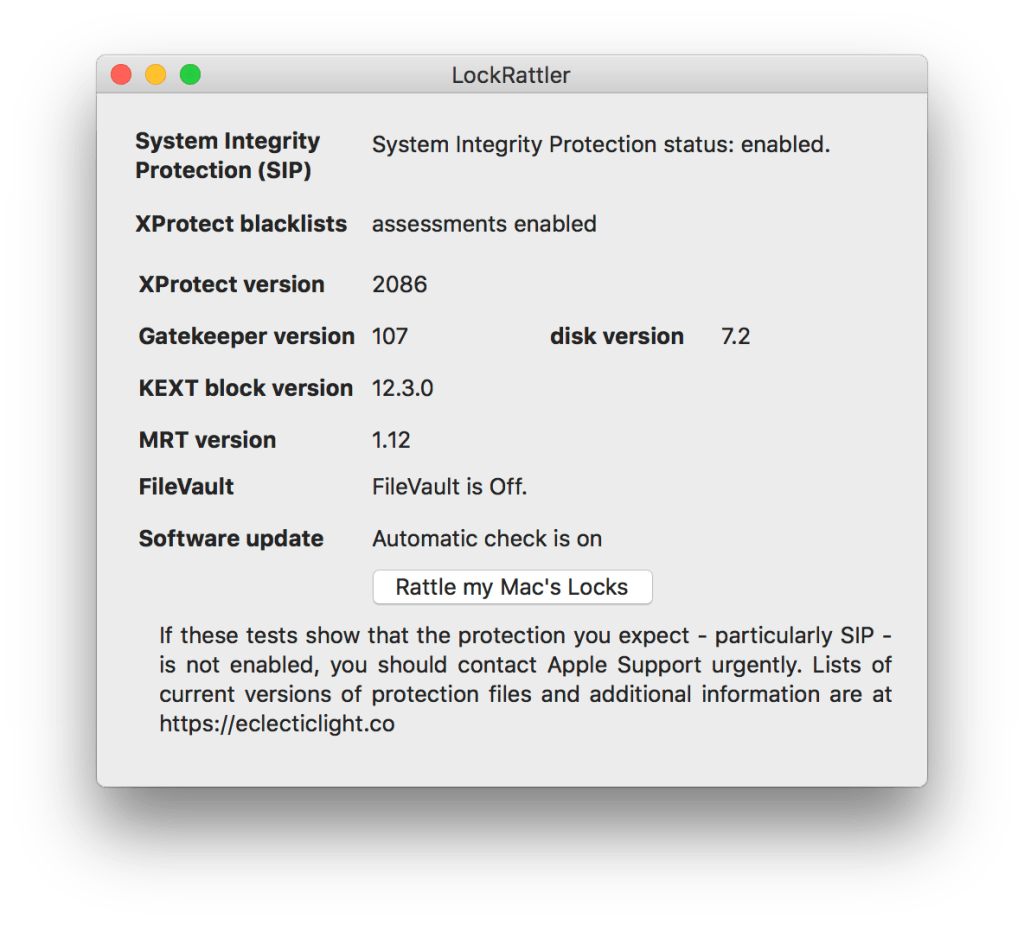Minimize the window using the yellow button
This screenshot has height=925, width=1024.
155,75
